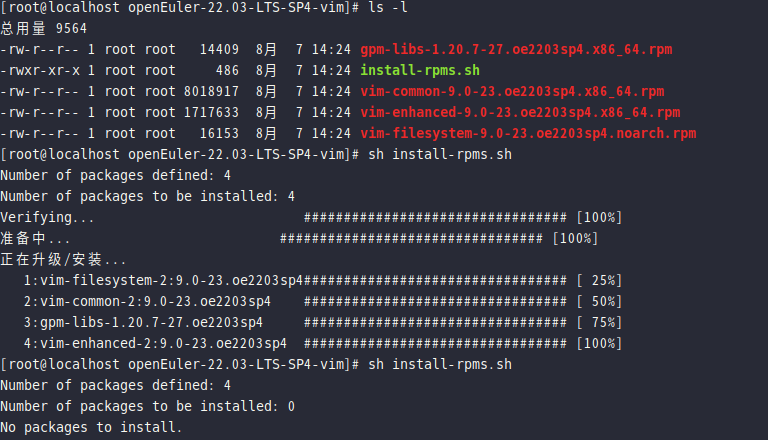The width and height of the screenshot is (768, 440).
Task: Click the '准备中...' preparing status text
Action: (36, 239)
